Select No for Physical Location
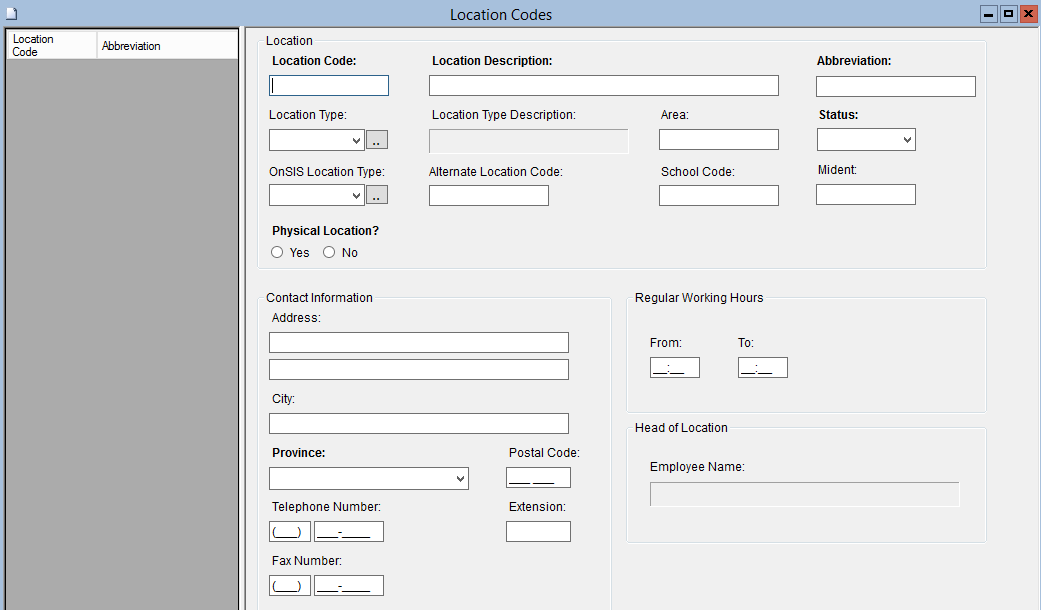 pyautogui.click(x=329, y=252)
